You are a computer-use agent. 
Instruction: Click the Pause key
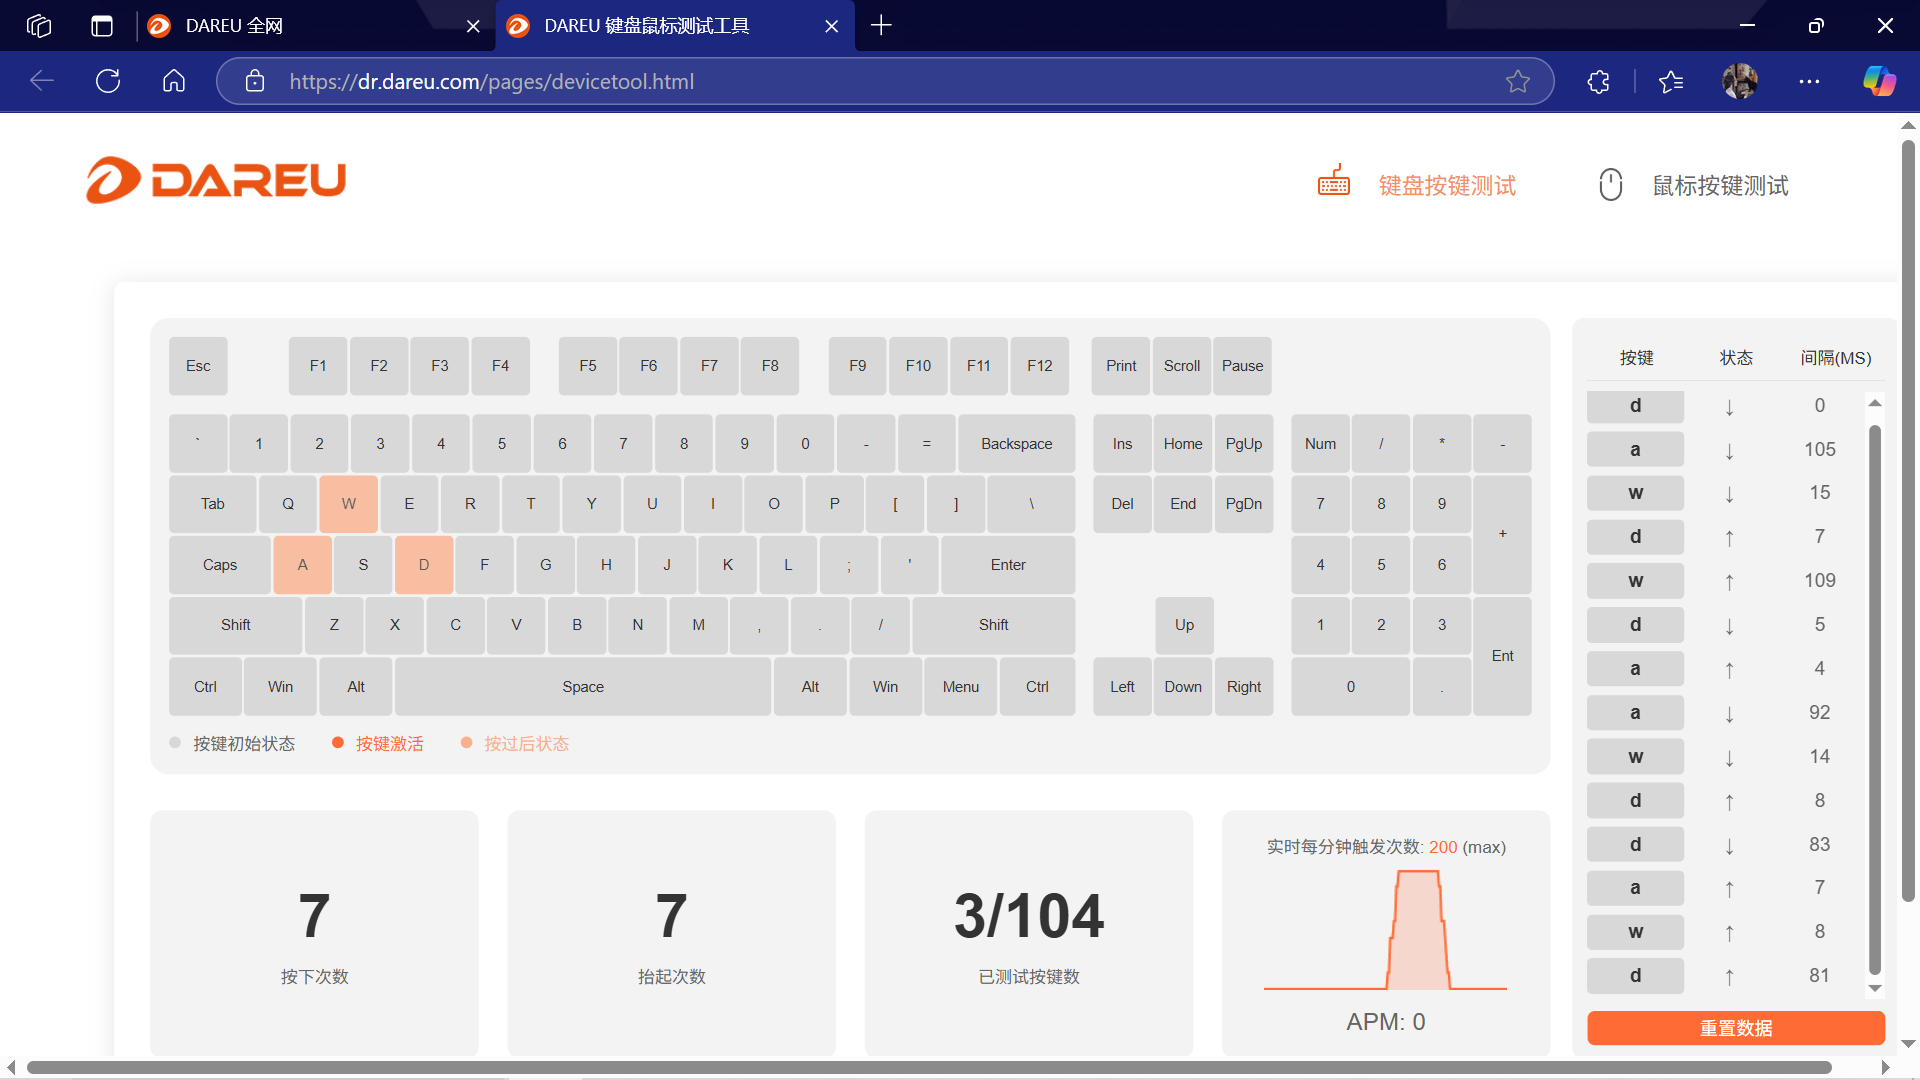(x=1243, y=366)
